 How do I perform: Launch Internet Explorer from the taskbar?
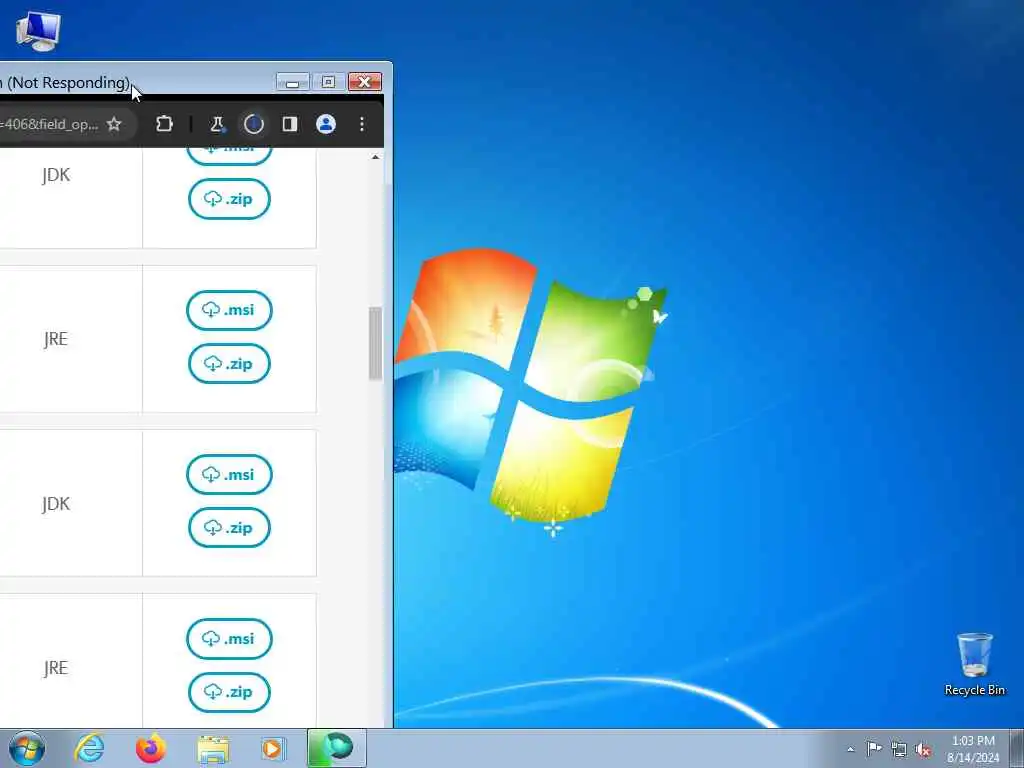pyautogui.click(x=89, y=748)
